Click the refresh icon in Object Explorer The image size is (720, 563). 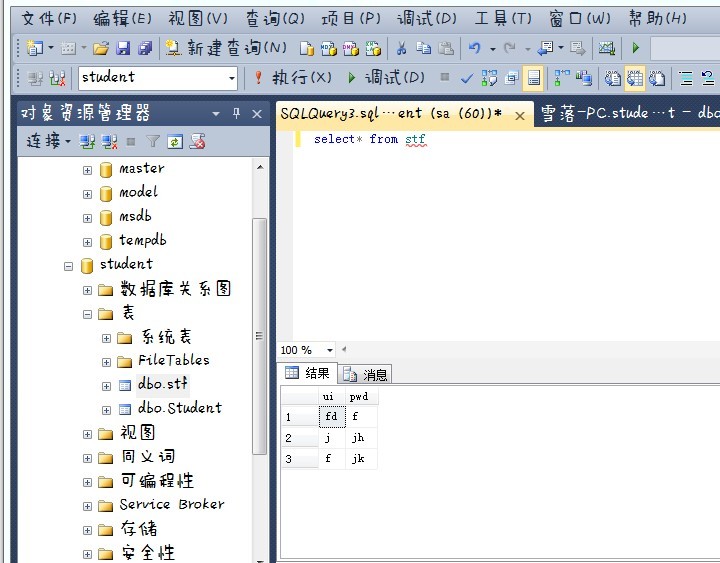tap(175, 142)
